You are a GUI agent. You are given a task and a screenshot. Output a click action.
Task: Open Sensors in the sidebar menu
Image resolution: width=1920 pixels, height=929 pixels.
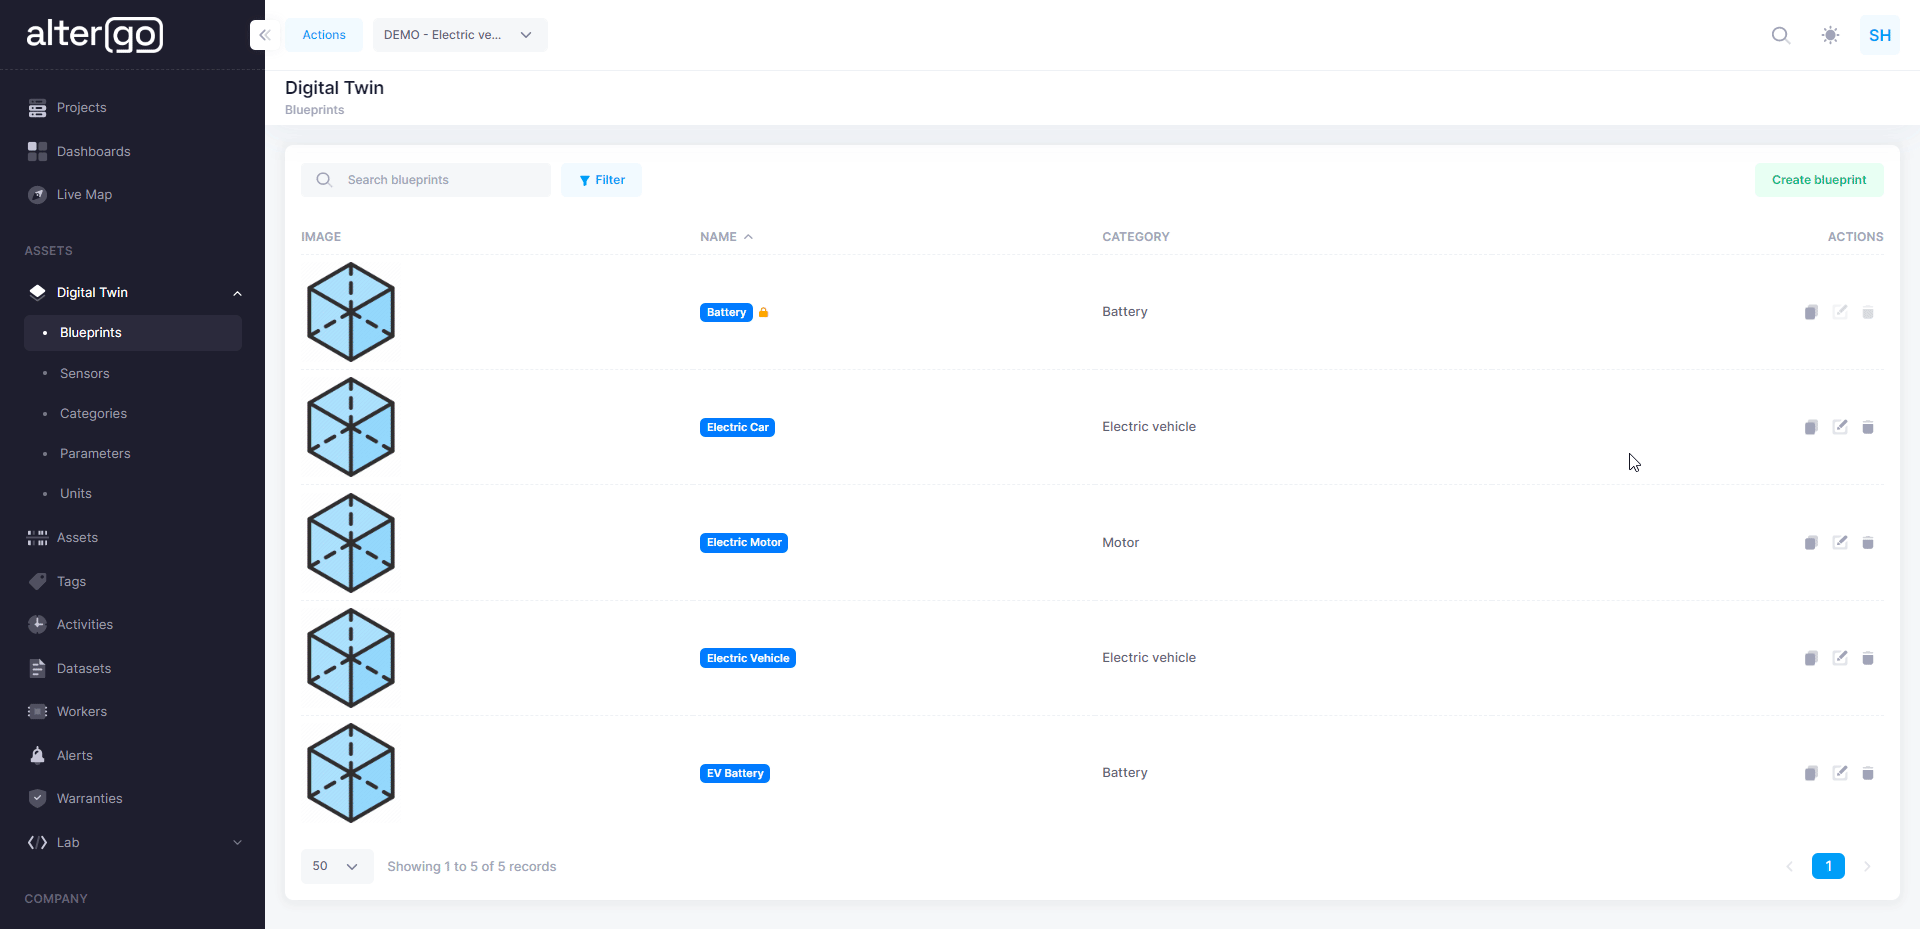click(85, 373)
